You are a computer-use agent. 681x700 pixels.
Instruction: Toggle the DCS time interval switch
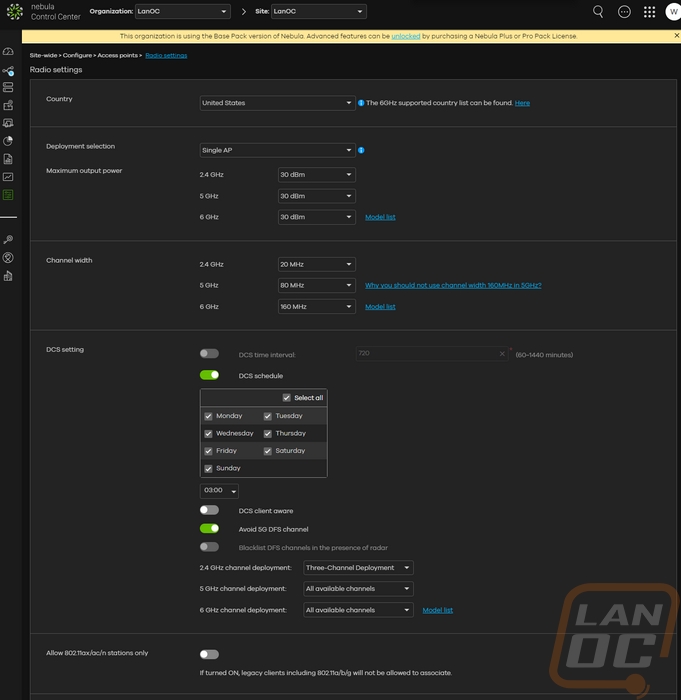click(x=209, y=354)
